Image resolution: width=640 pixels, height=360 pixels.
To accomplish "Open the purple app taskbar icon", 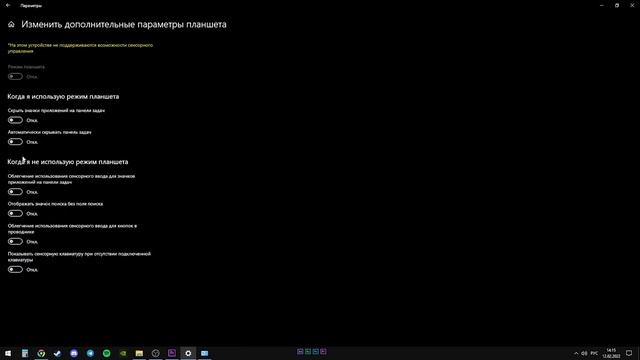I will pos(172,353).
